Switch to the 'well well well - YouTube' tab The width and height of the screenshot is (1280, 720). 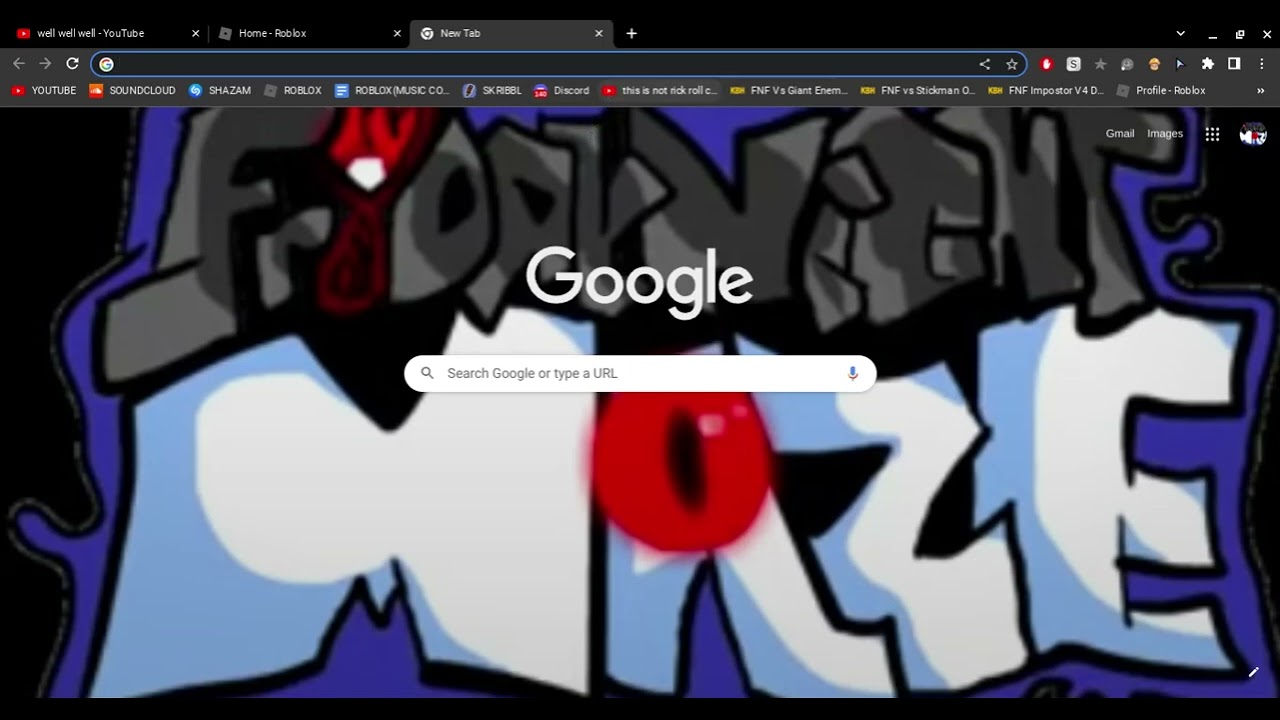tap(108, 33)
